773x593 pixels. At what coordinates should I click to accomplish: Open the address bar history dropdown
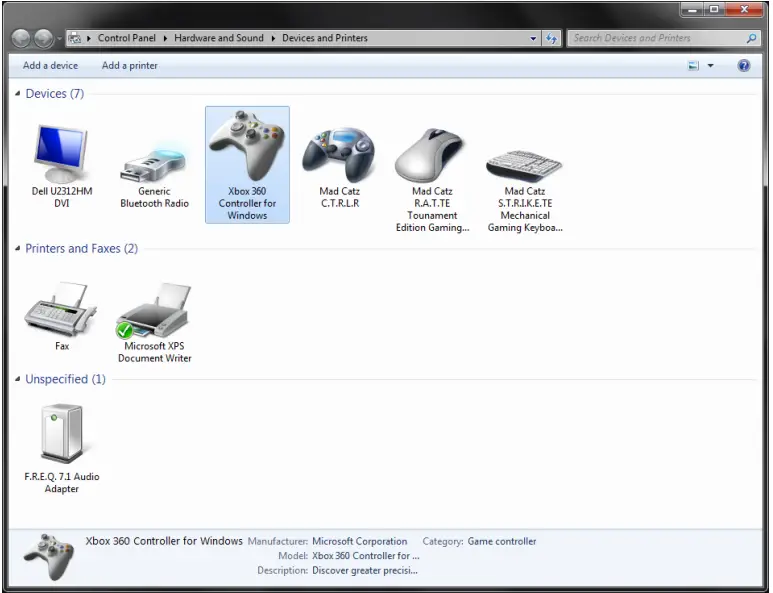[533, 38]
